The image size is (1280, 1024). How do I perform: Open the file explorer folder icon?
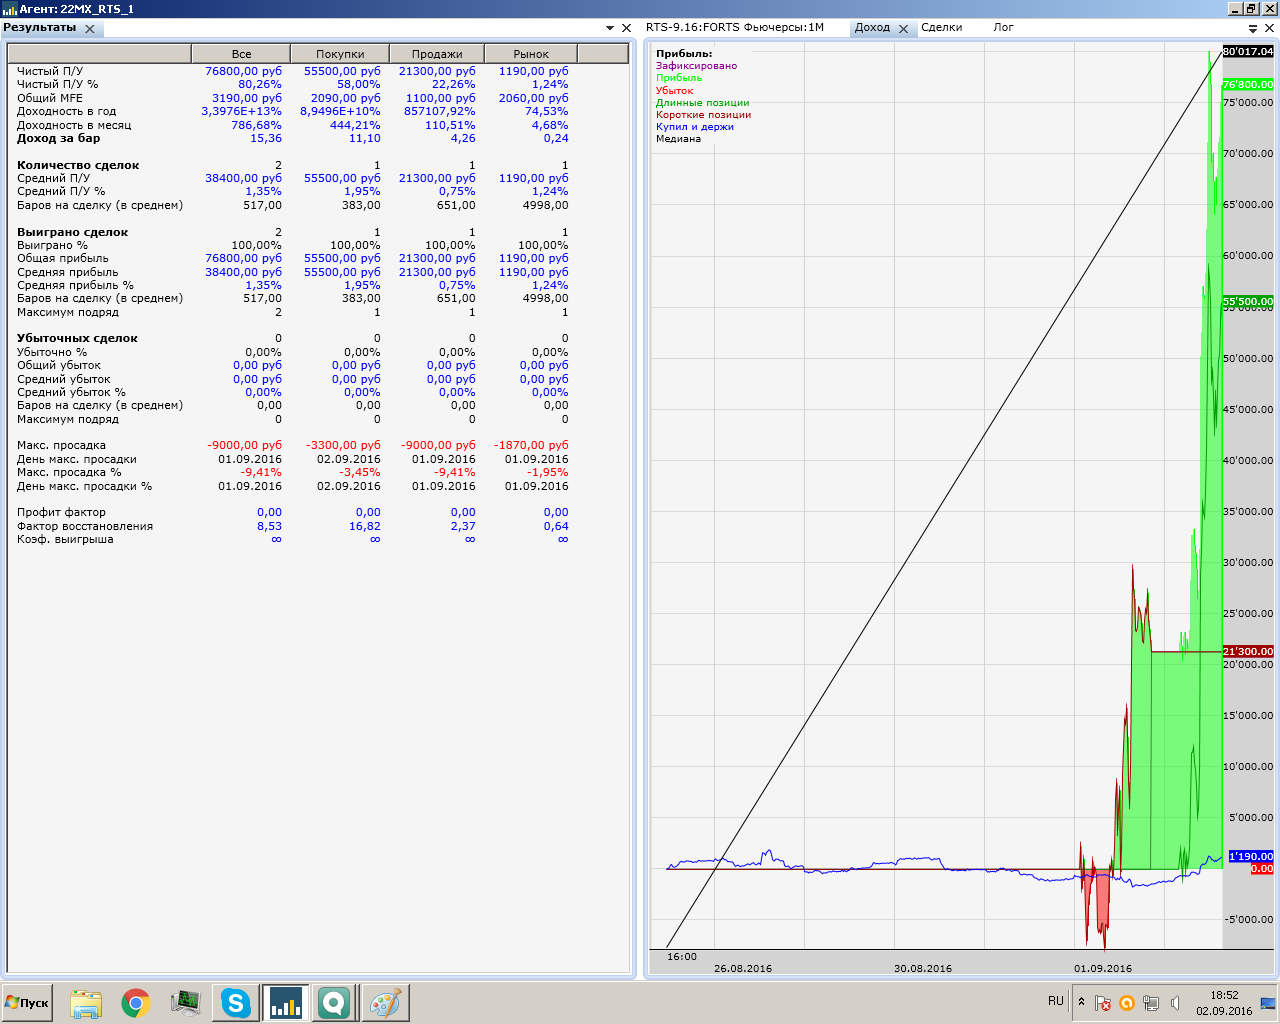point(86,1002)
